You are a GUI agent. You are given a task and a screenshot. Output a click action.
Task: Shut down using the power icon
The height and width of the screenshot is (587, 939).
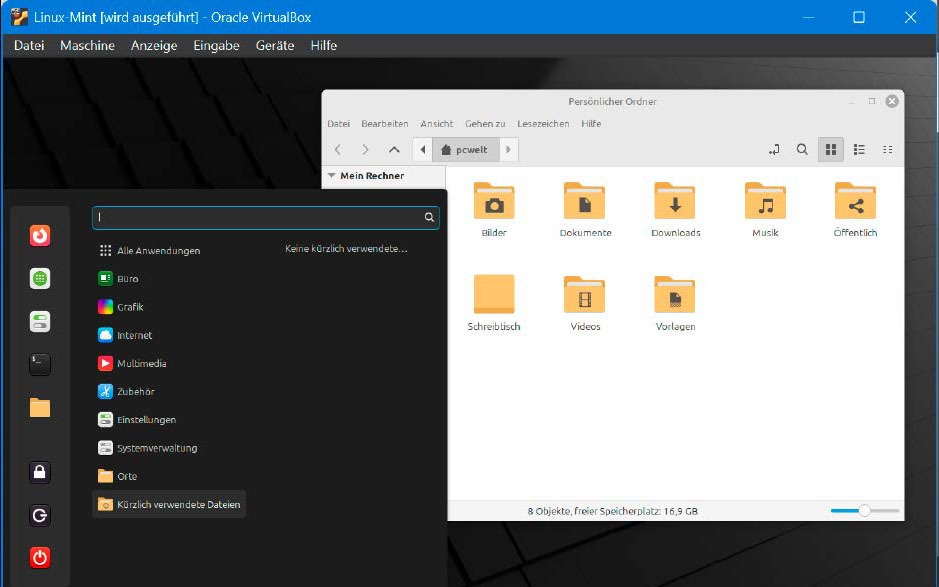[x=39, y=558]
